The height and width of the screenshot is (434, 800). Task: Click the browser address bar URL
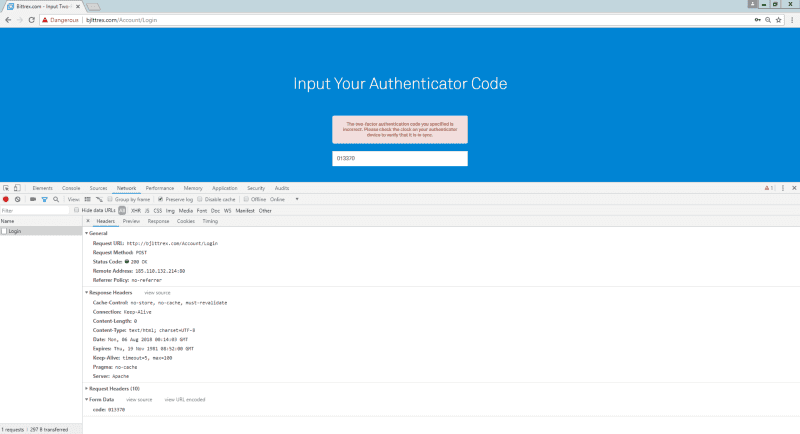121,20
